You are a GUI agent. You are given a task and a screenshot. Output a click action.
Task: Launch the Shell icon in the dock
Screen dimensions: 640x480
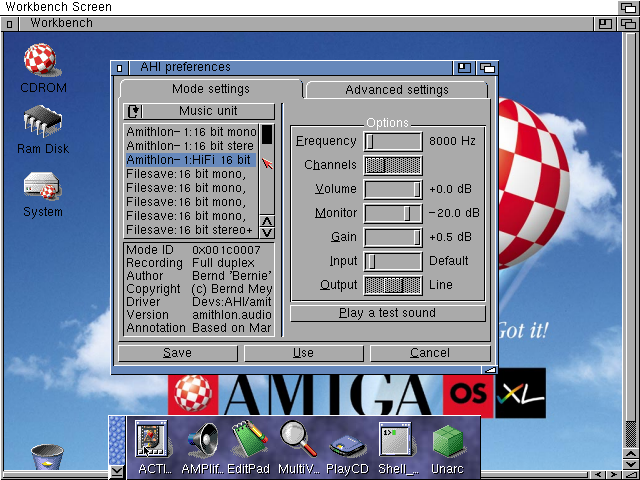point(398,448)
